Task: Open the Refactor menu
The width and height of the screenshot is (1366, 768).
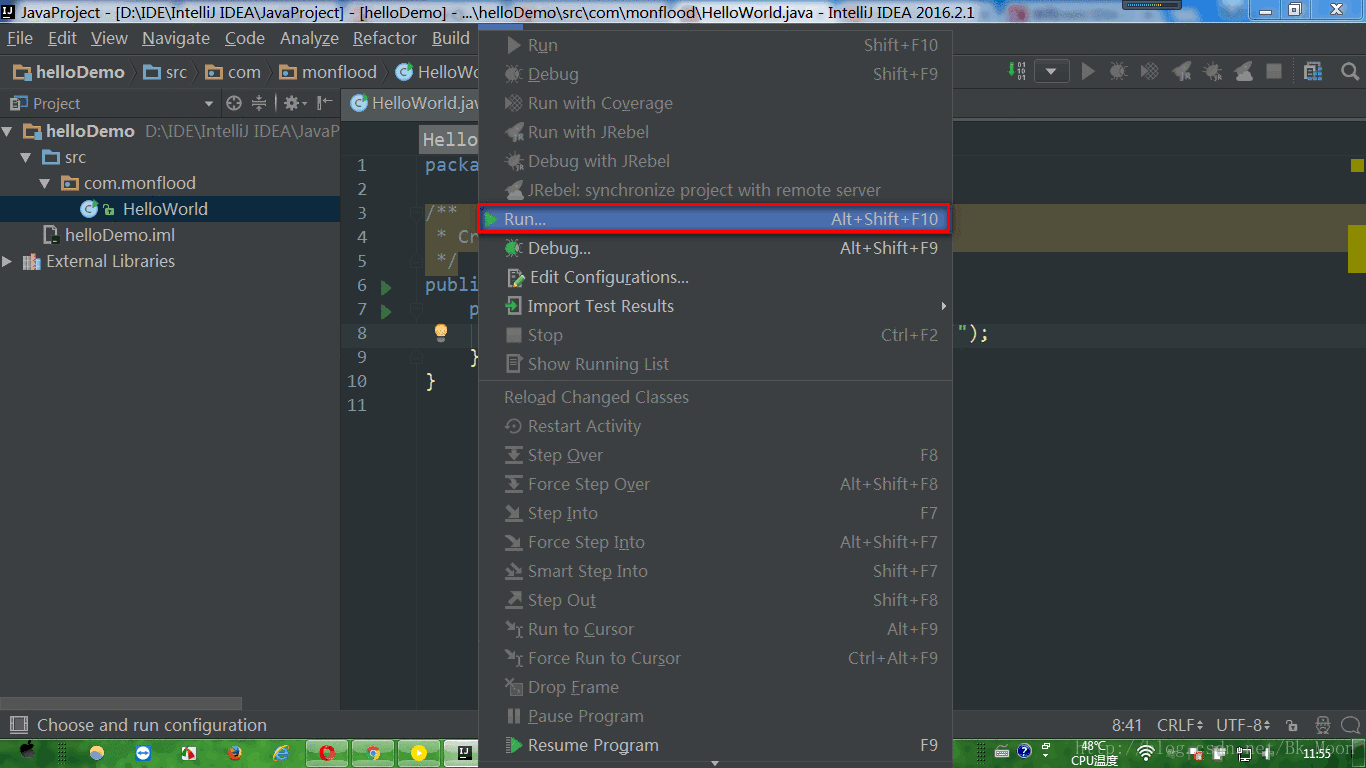Action: coord(385,38)
